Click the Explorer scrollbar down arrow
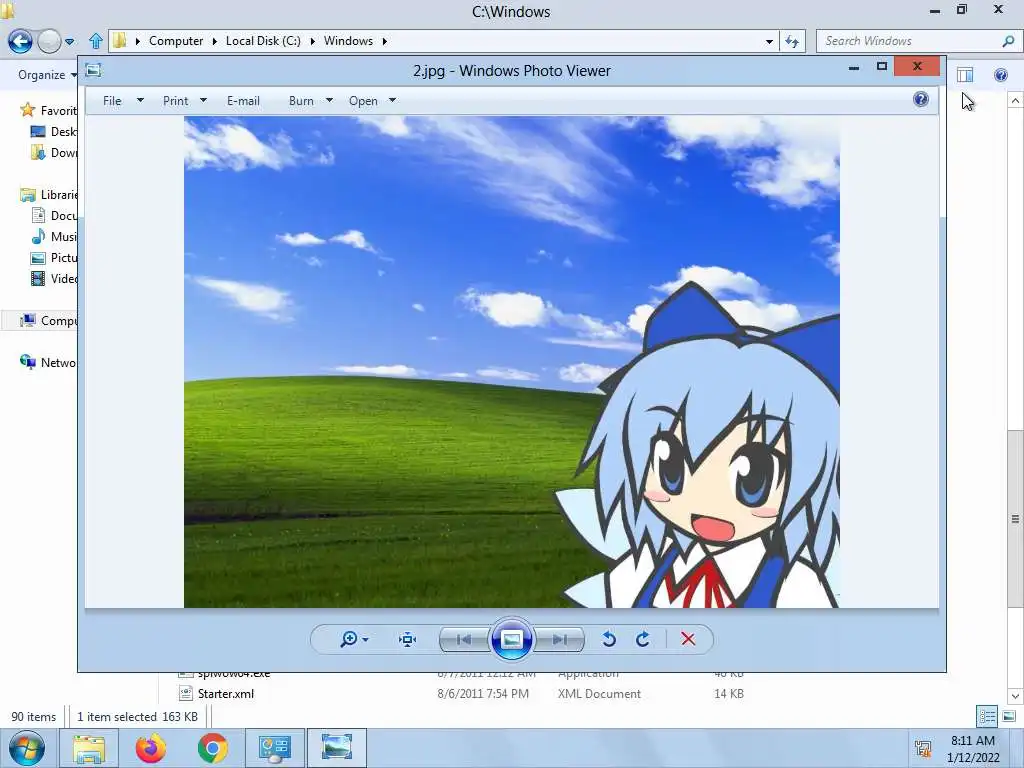This screenshot has width=1024, height=768. click(x=1015, y=696)
